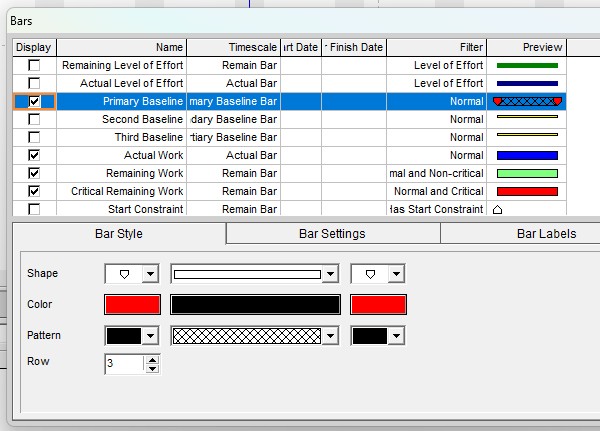Click Normal and Critical filter cell
600x431 pixels.
(437, 191)
